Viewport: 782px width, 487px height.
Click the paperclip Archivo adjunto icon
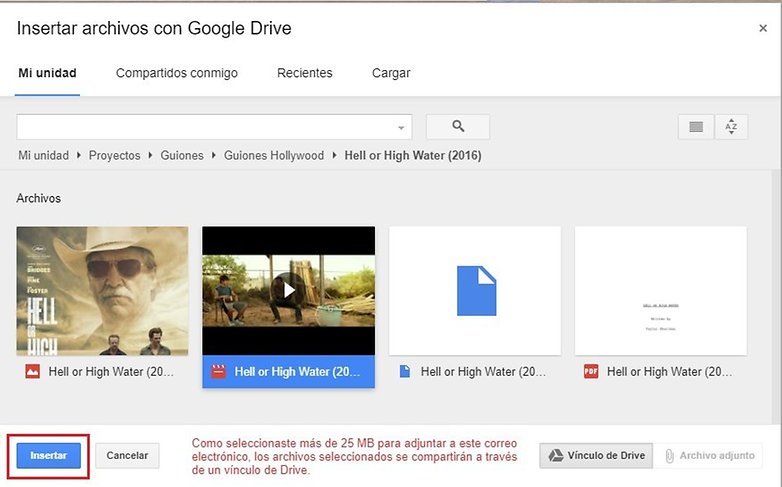669,456
